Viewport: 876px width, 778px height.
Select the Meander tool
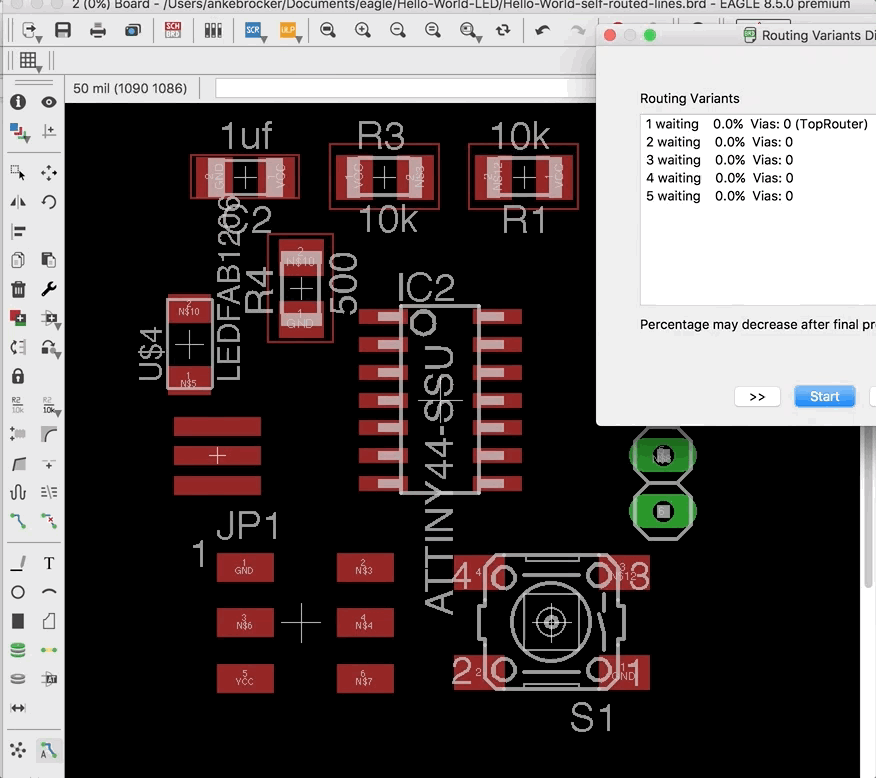pos(18,492)
